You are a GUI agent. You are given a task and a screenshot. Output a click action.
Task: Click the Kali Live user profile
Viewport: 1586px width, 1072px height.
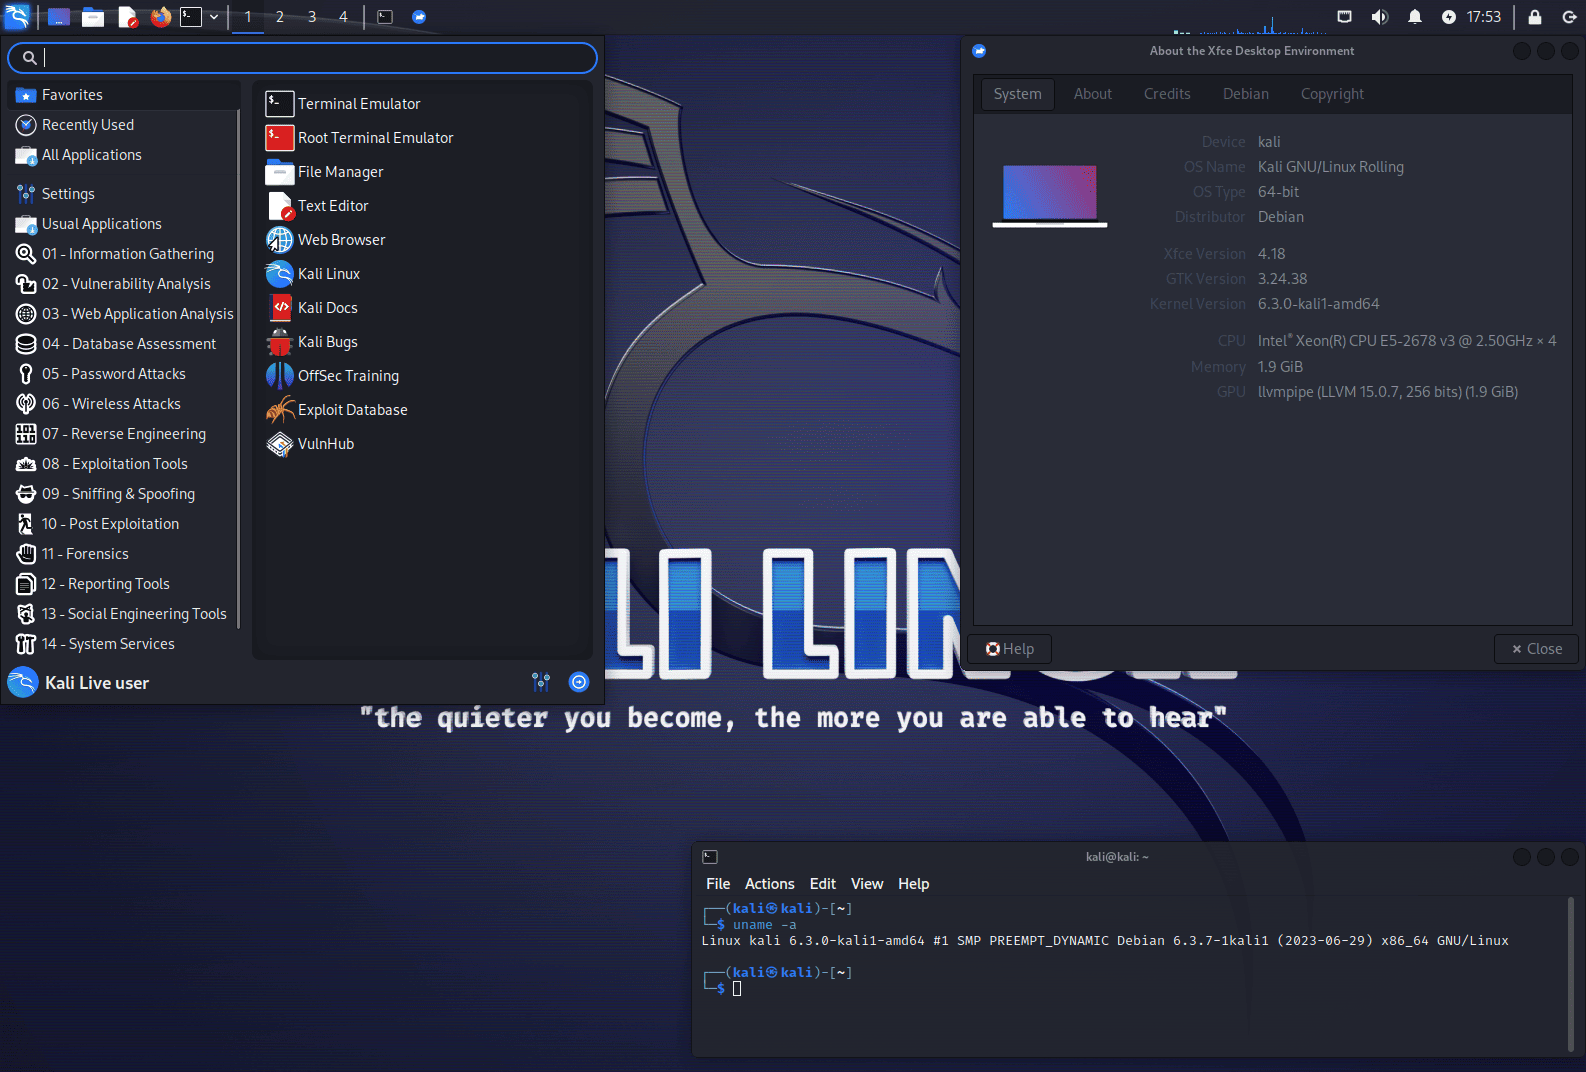79,683
